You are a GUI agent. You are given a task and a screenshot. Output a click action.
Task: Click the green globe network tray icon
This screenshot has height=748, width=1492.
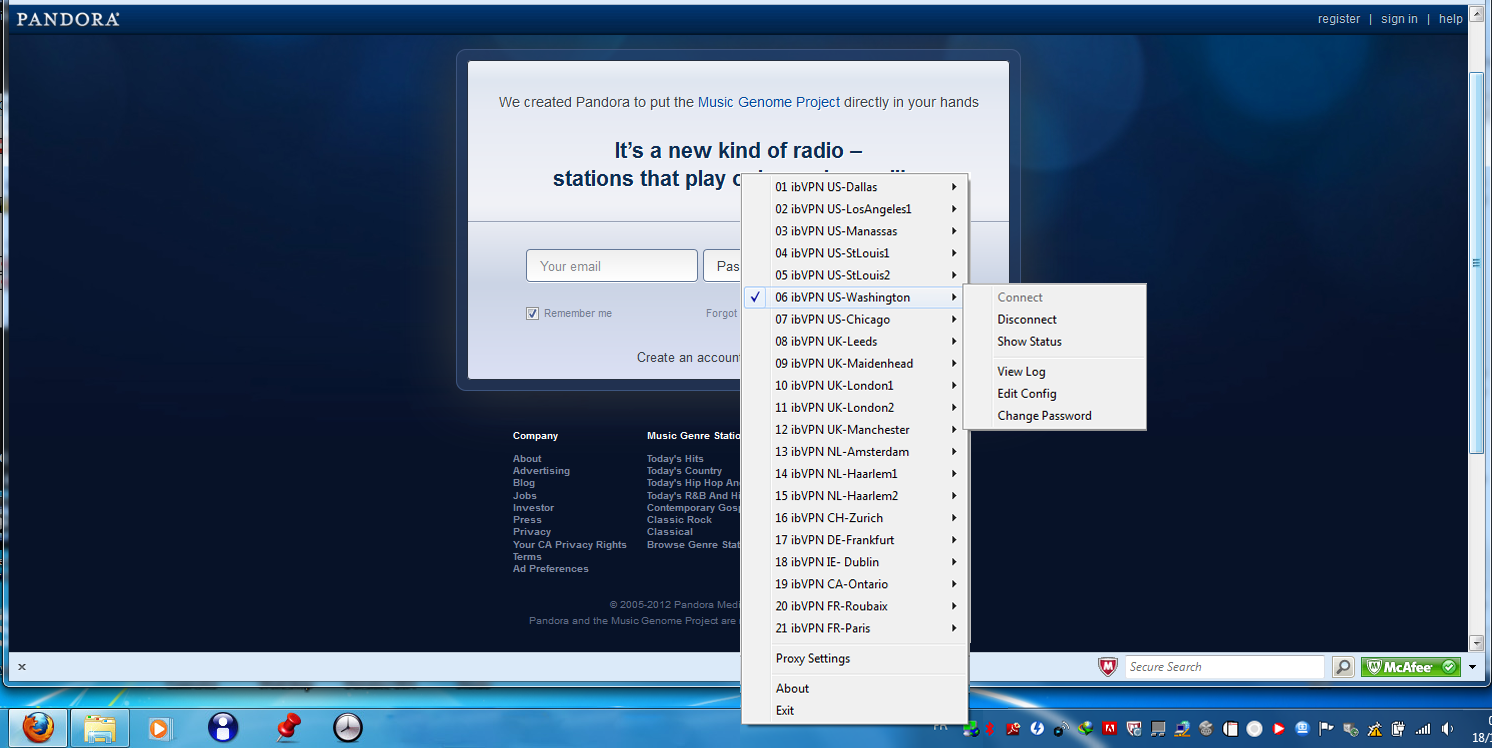971,729
